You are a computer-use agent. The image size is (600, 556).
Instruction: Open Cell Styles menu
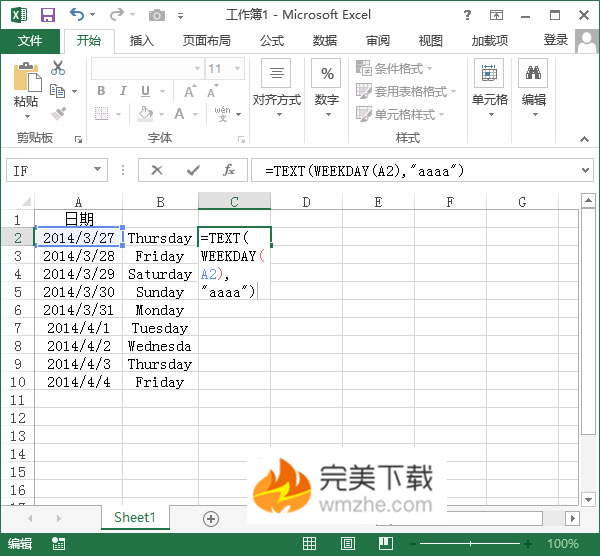[x=400, y=114]
